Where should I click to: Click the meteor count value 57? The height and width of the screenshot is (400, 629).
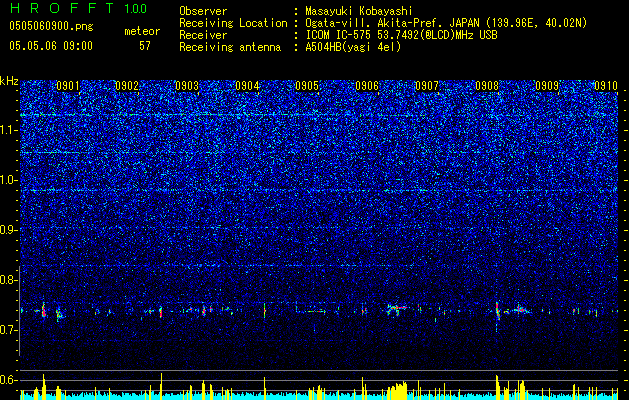[145, 46]
